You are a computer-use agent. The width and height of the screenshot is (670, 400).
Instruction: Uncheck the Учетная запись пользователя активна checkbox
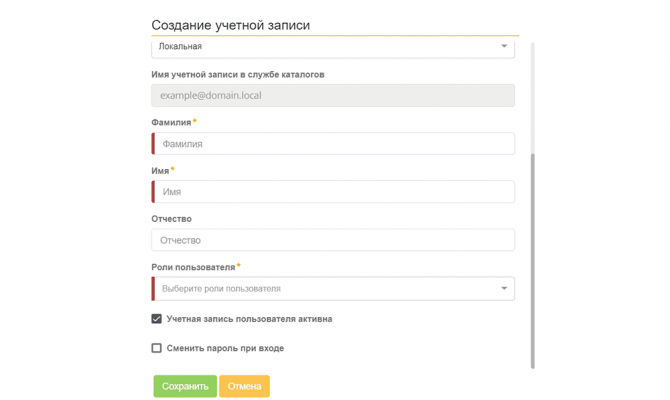coord(157,319)
